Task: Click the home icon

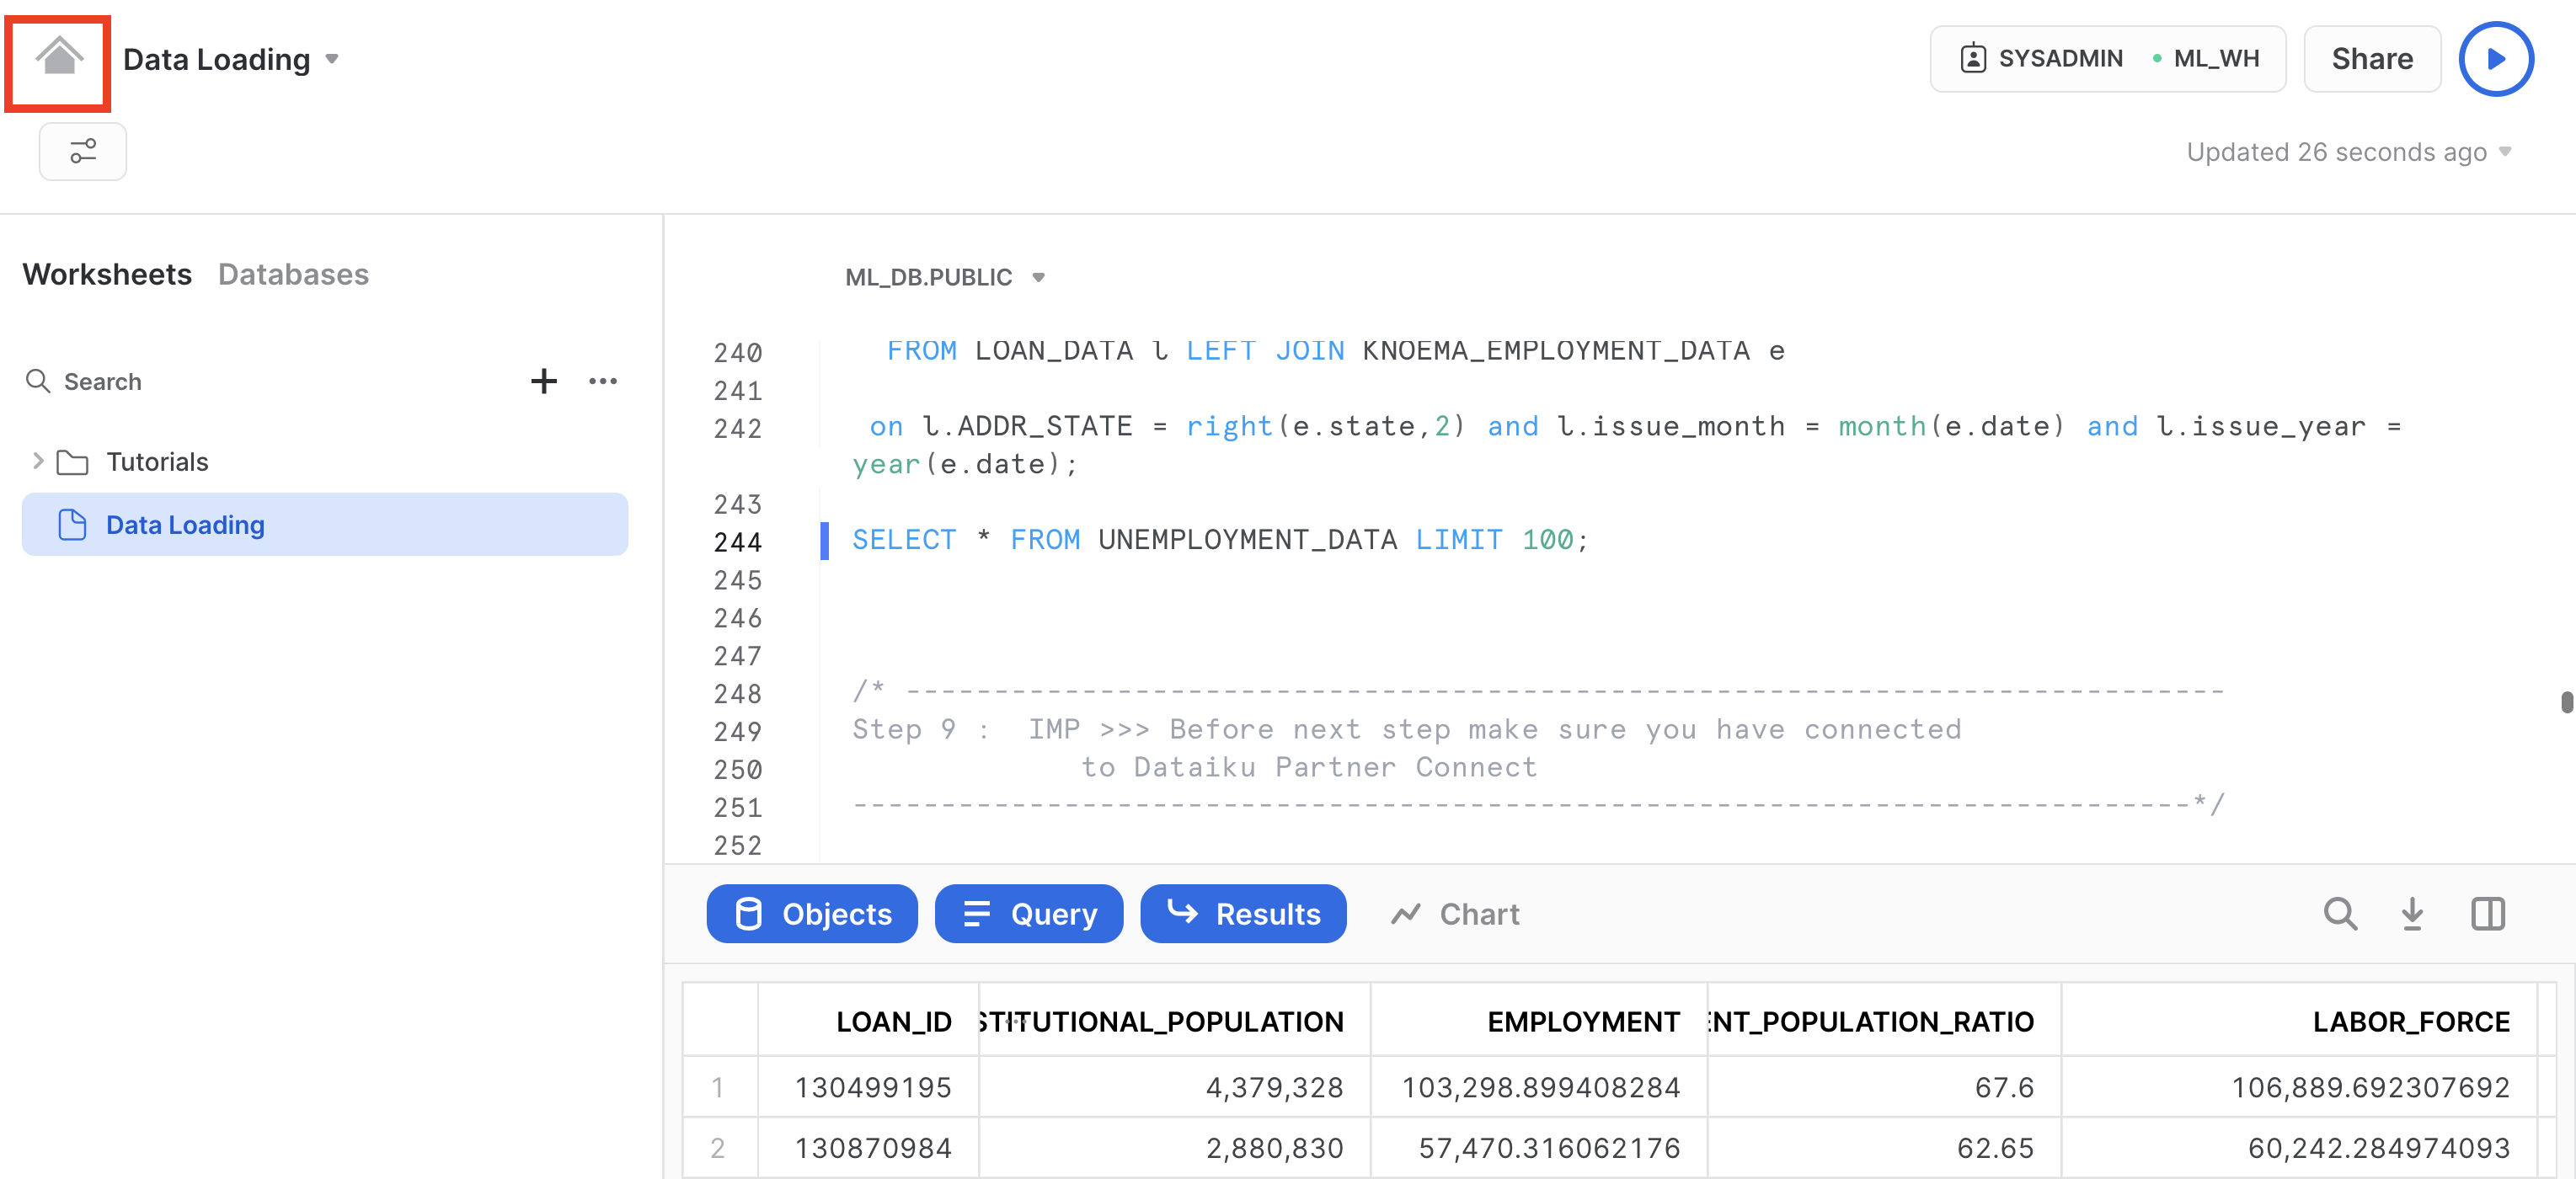Action: point(59,57)
